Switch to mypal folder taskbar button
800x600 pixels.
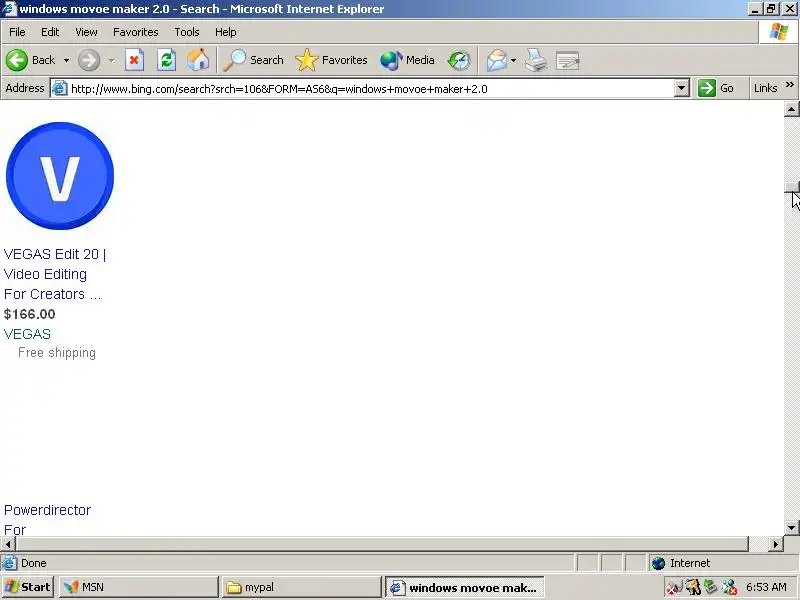click(301, 587)
